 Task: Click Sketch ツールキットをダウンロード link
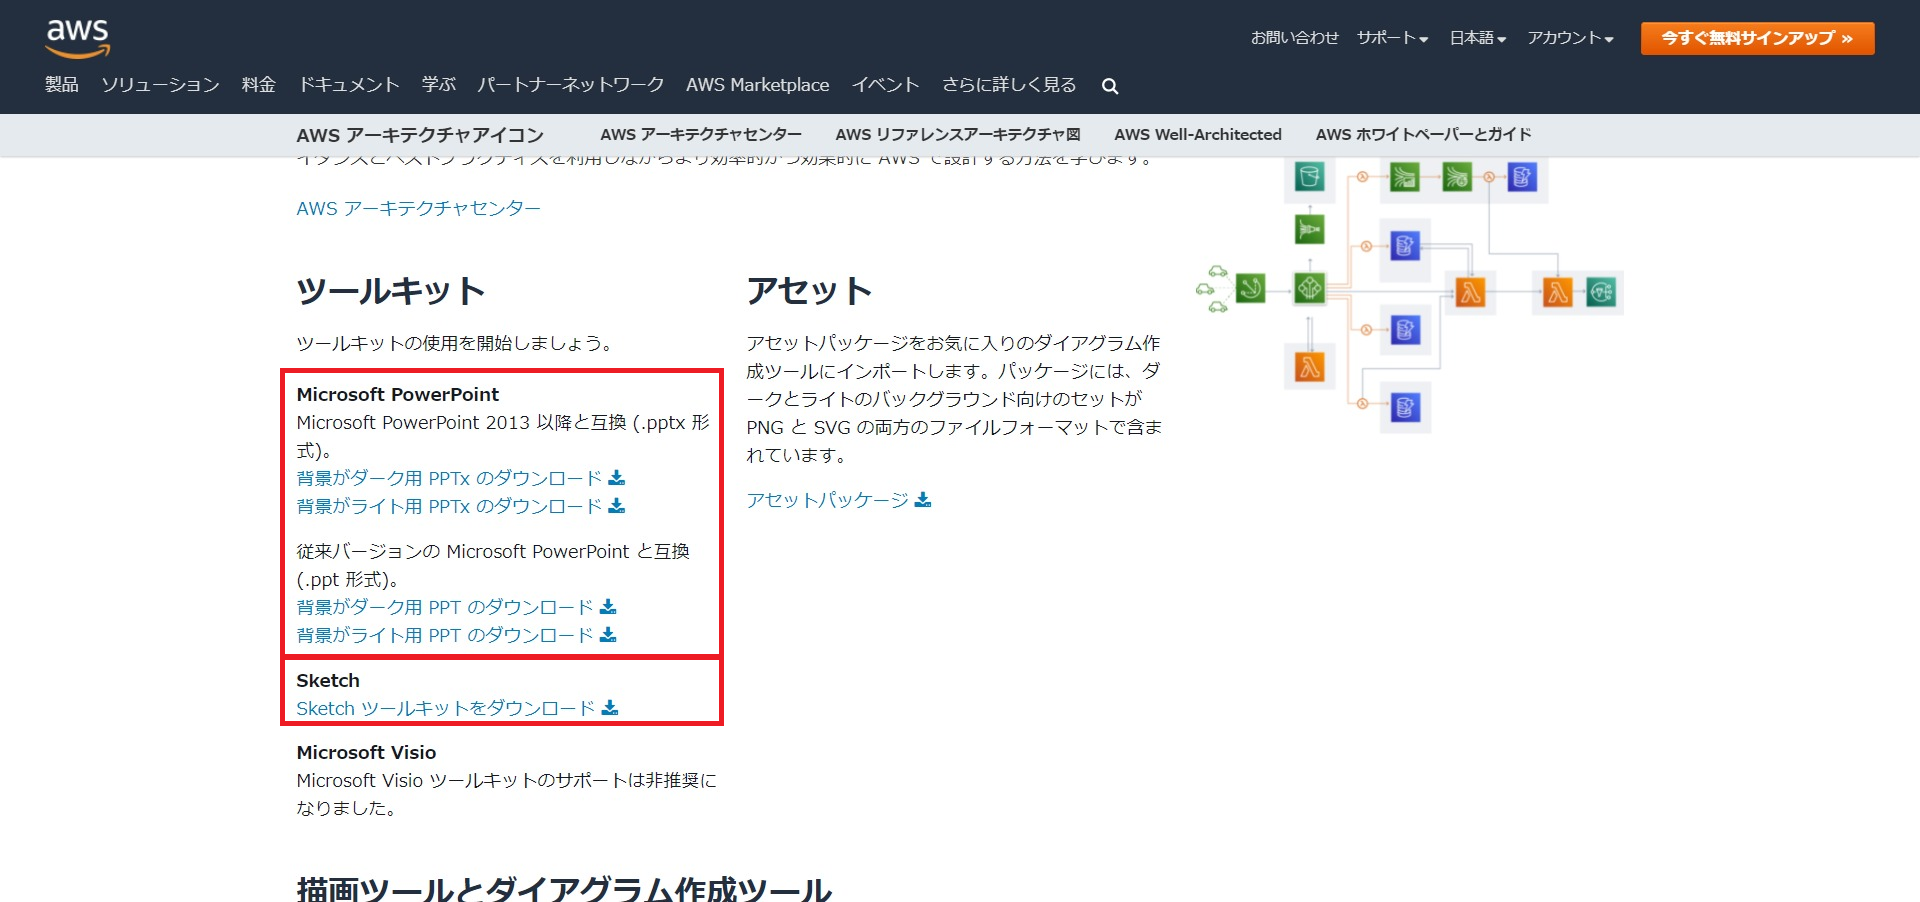coord(446,708)
